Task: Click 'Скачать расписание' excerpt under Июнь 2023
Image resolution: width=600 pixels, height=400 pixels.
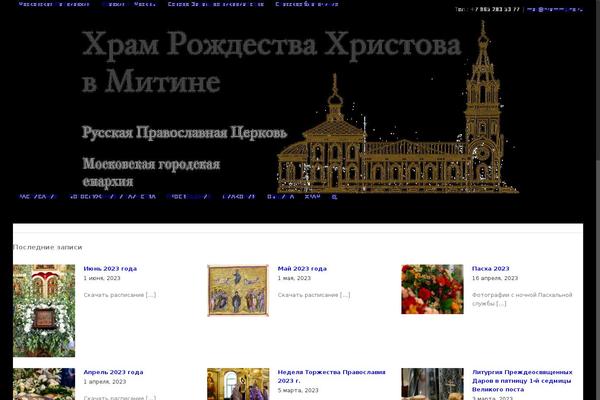Action: coord(120,295)
